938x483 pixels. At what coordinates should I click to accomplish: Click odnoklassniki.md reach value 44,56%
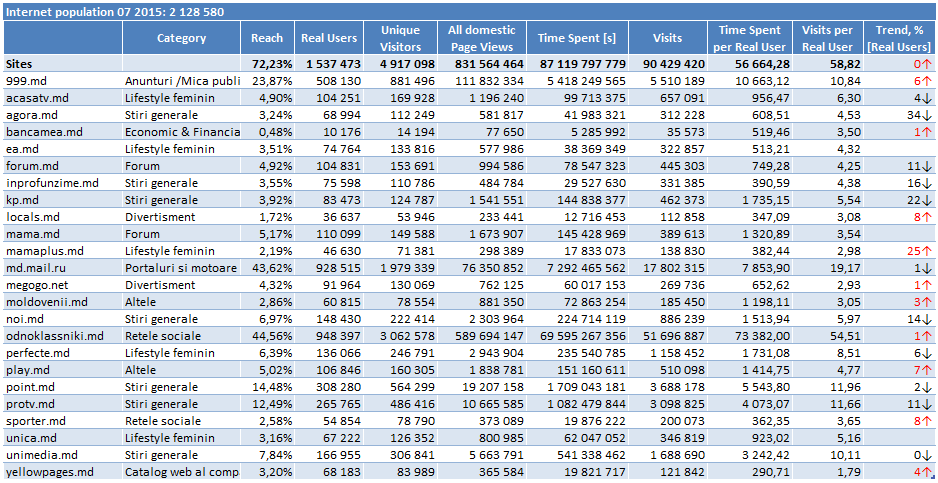(x=267, y=336)
